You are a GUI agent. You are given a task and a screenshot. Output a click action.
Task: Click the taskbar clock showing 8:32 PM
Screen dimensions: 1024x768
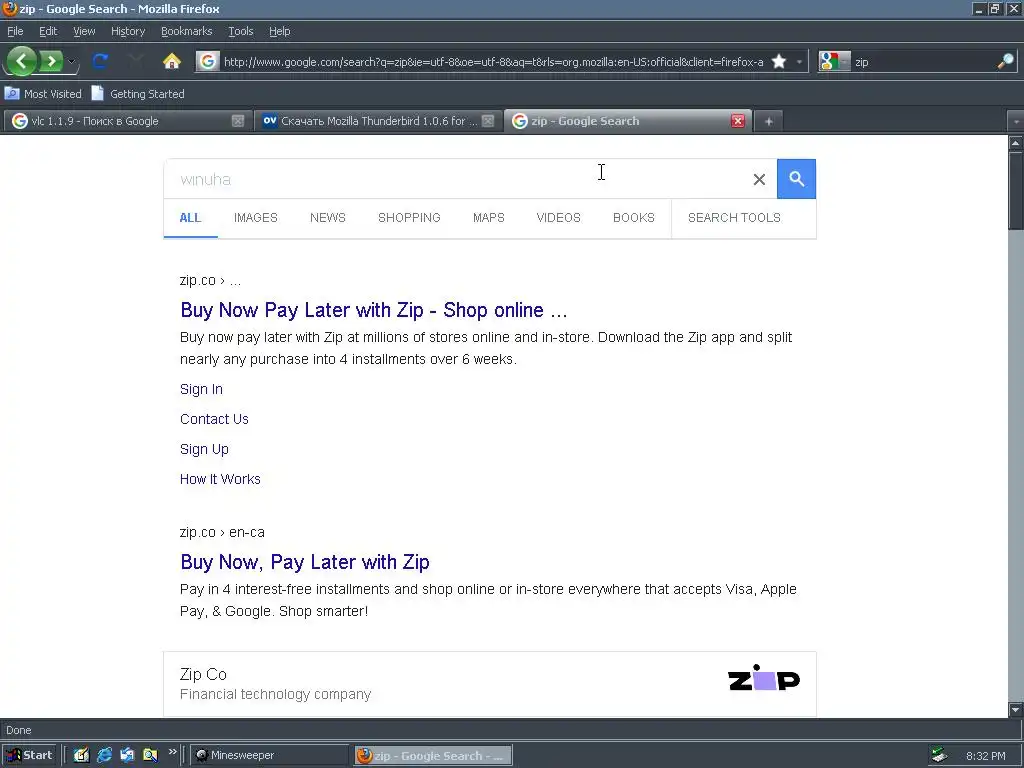(985, 756)
